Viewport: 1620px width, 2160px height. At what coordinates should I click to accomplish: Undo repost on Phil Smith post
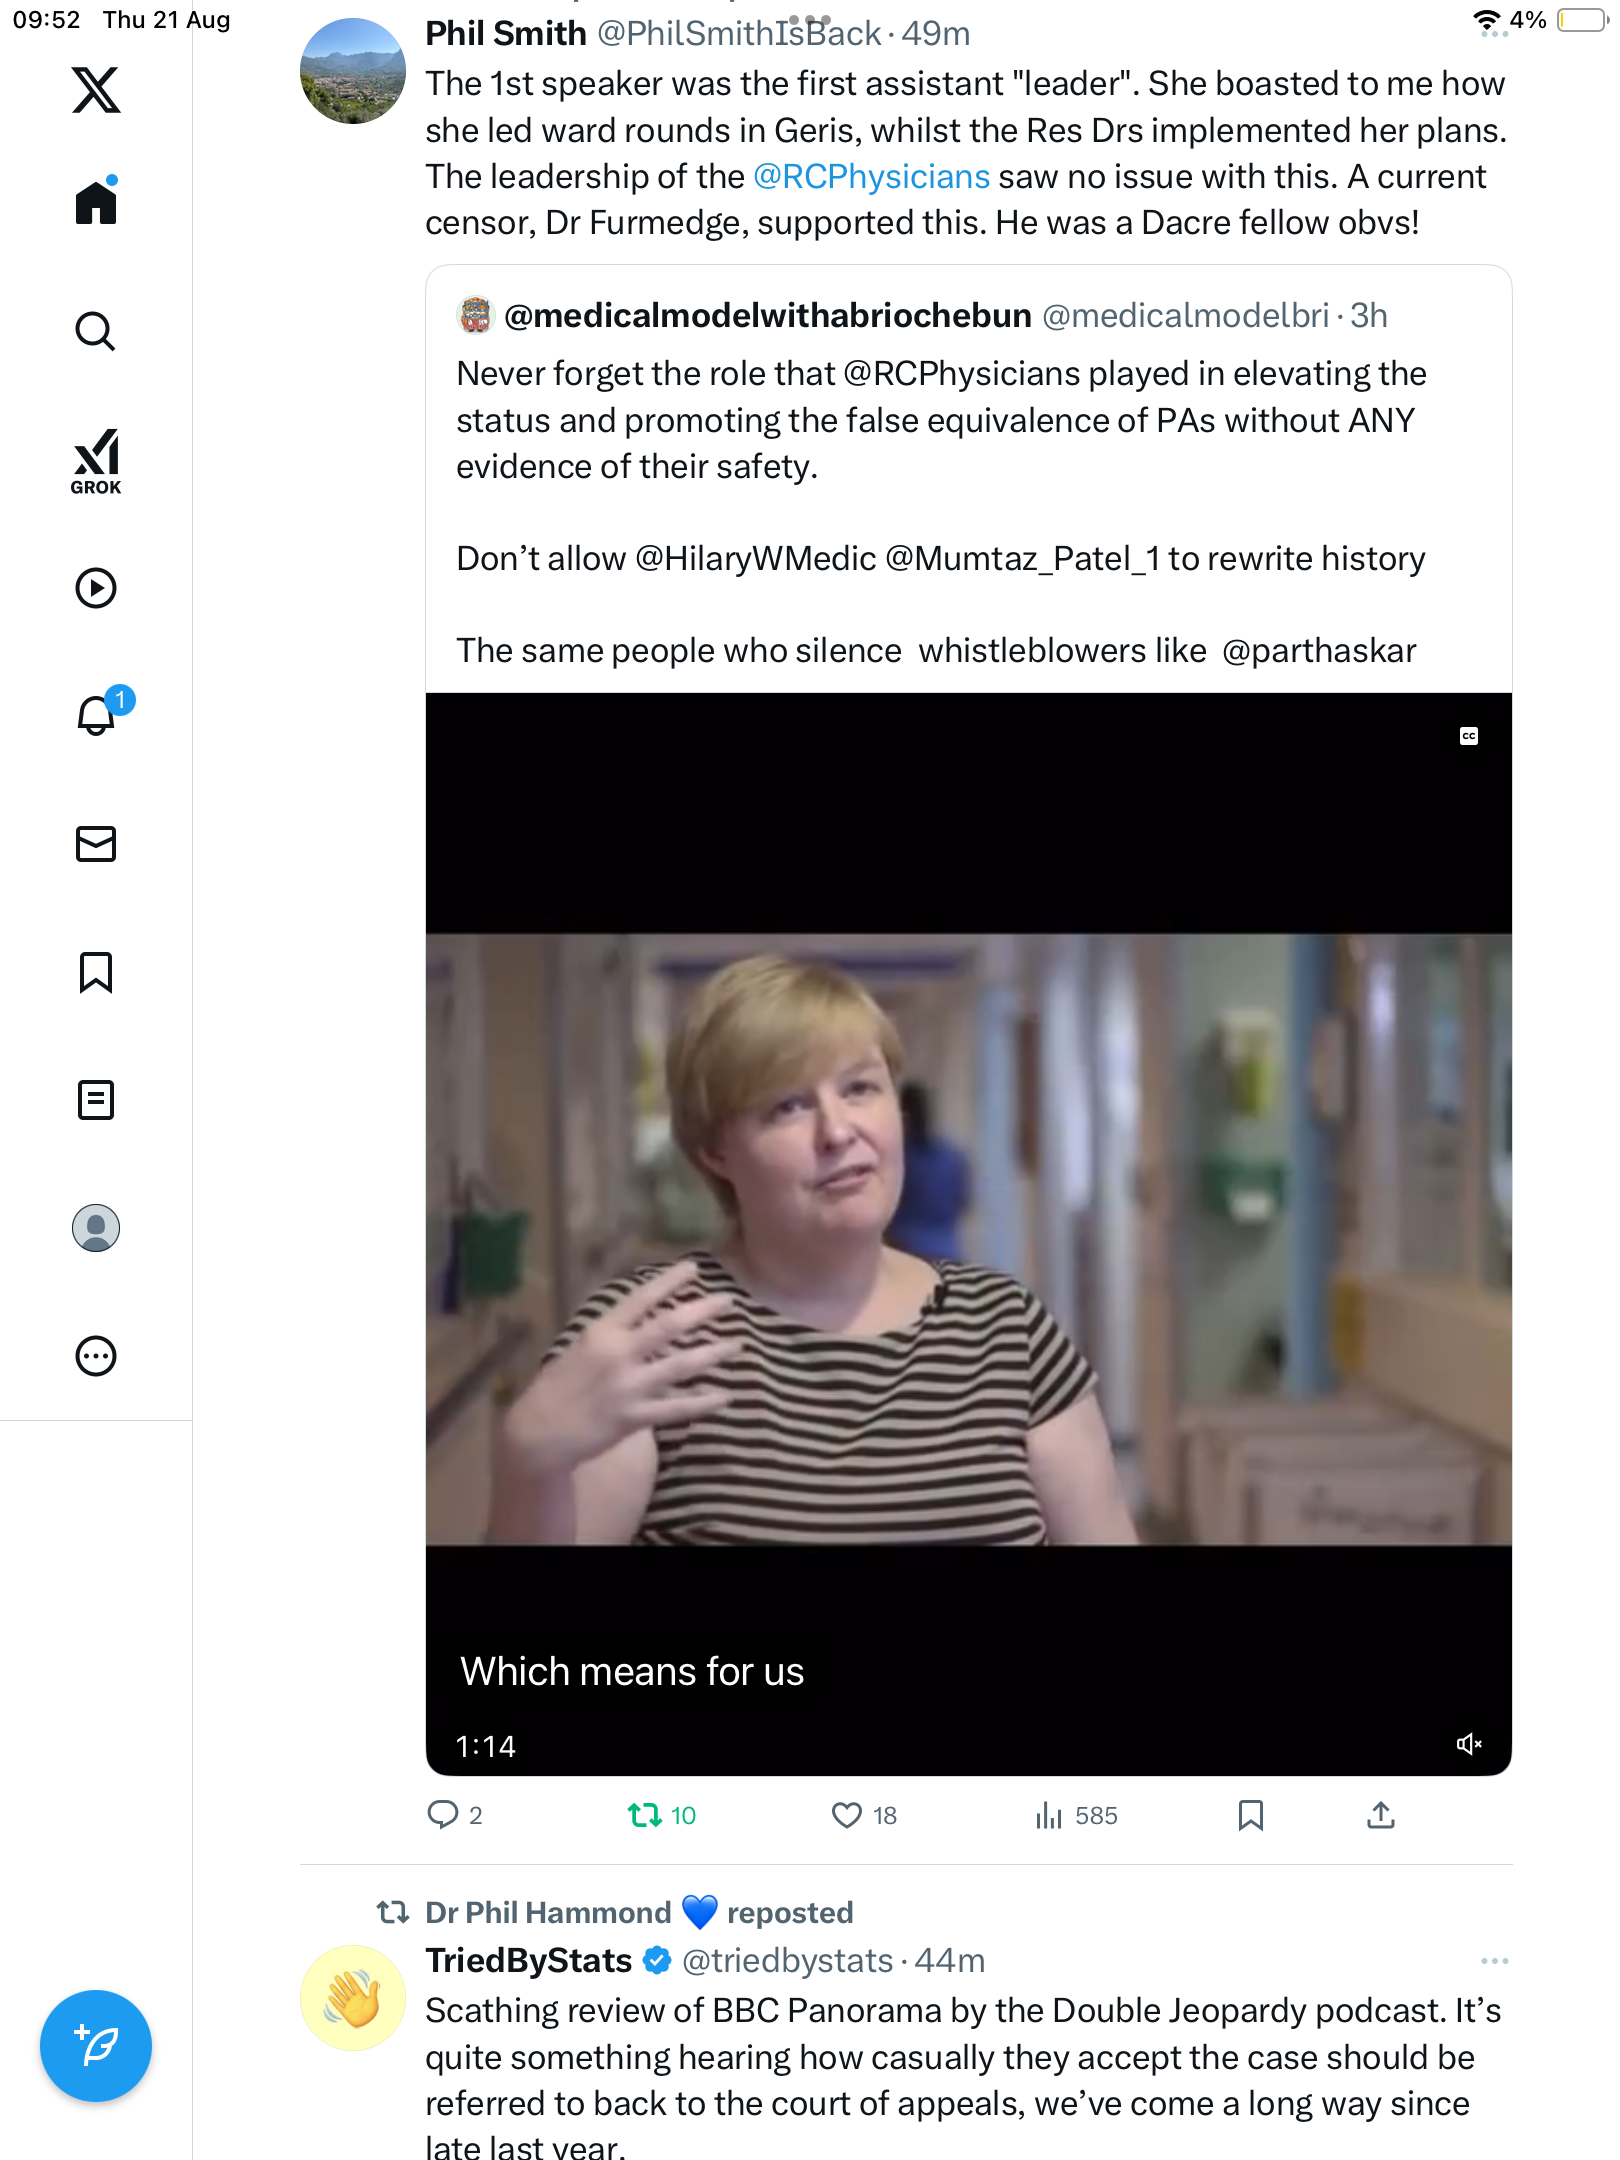[x=645, y=1815]
